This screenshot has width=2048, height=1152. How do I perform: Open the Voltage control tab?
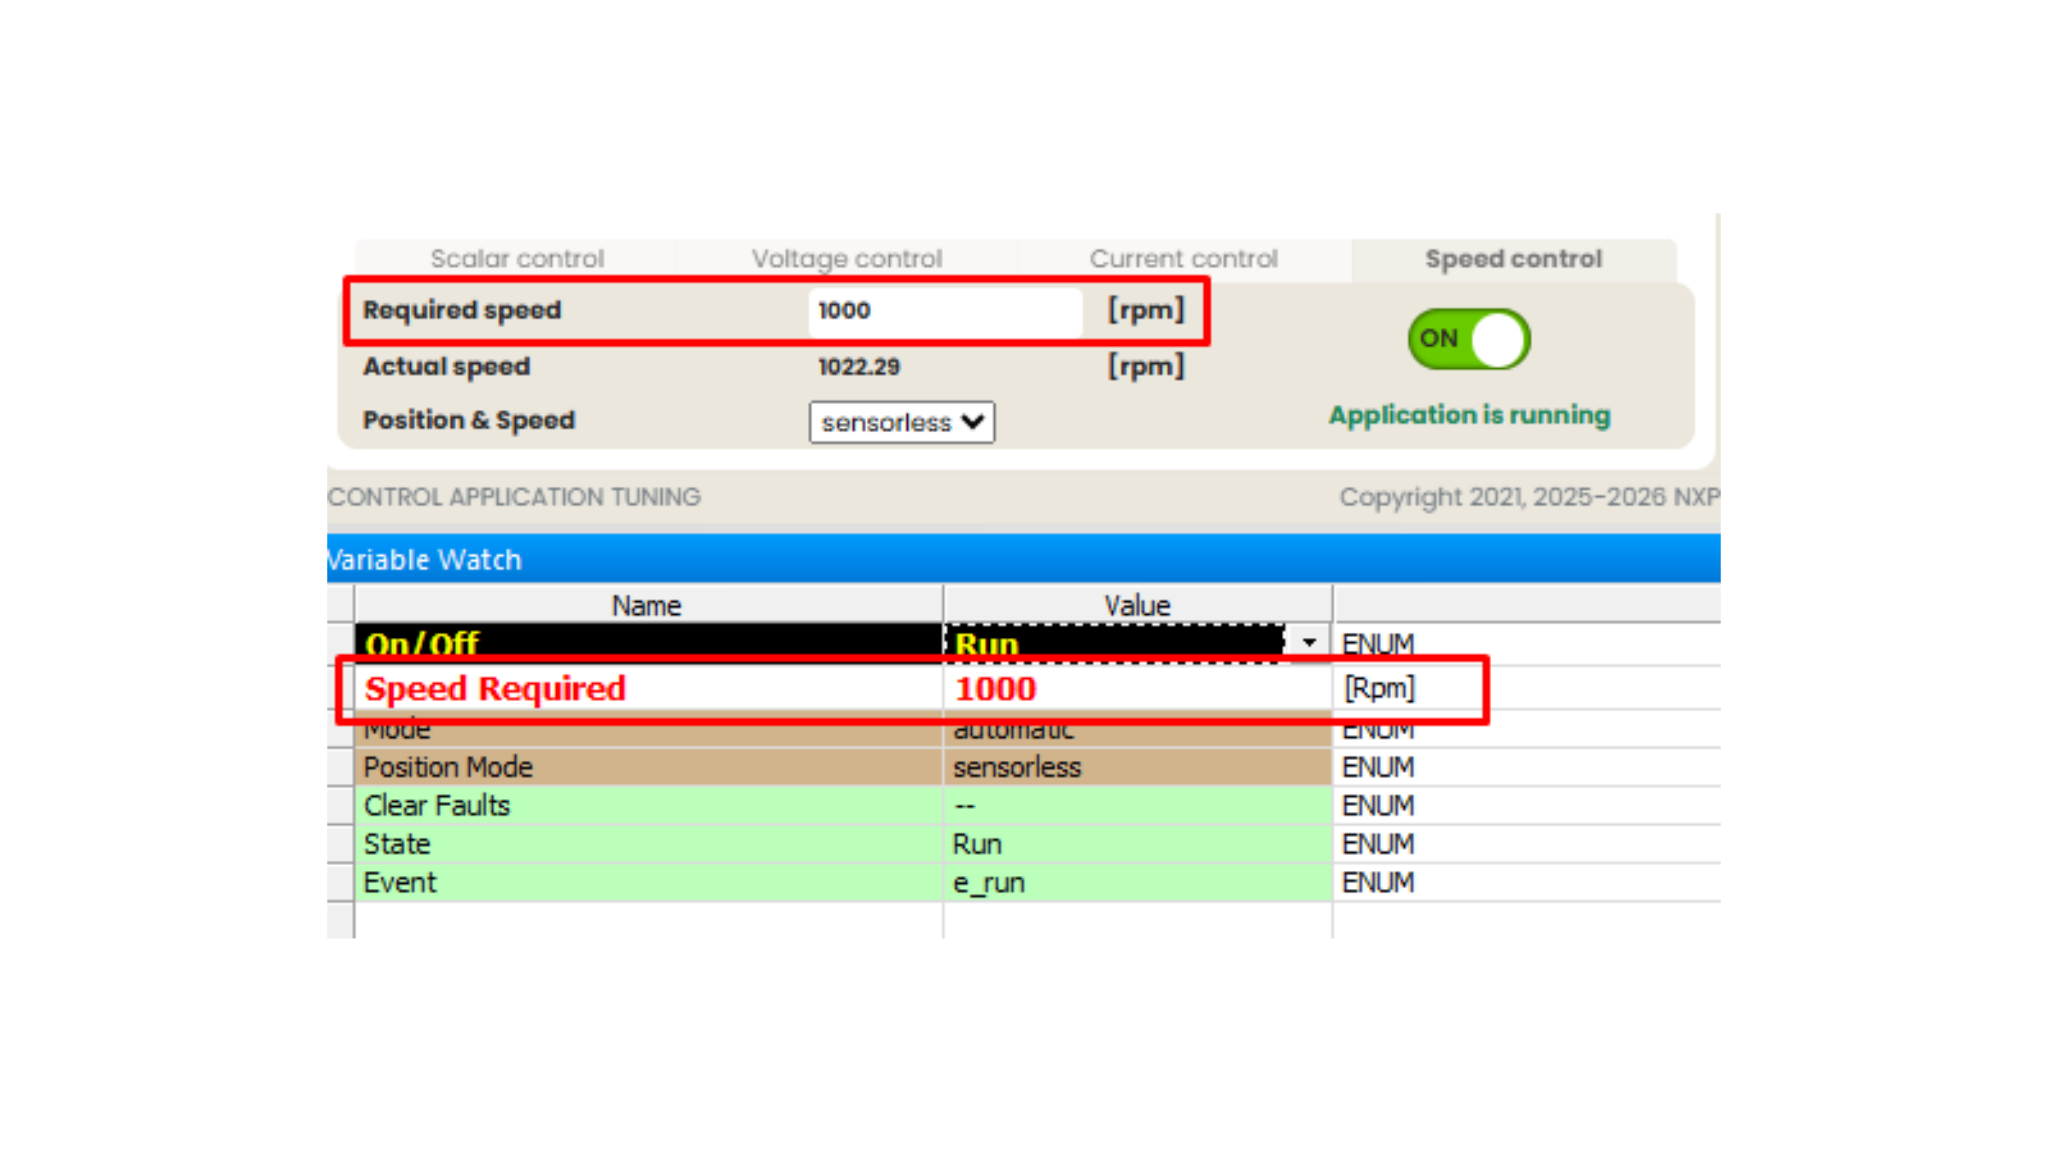[x=847, y=259]
